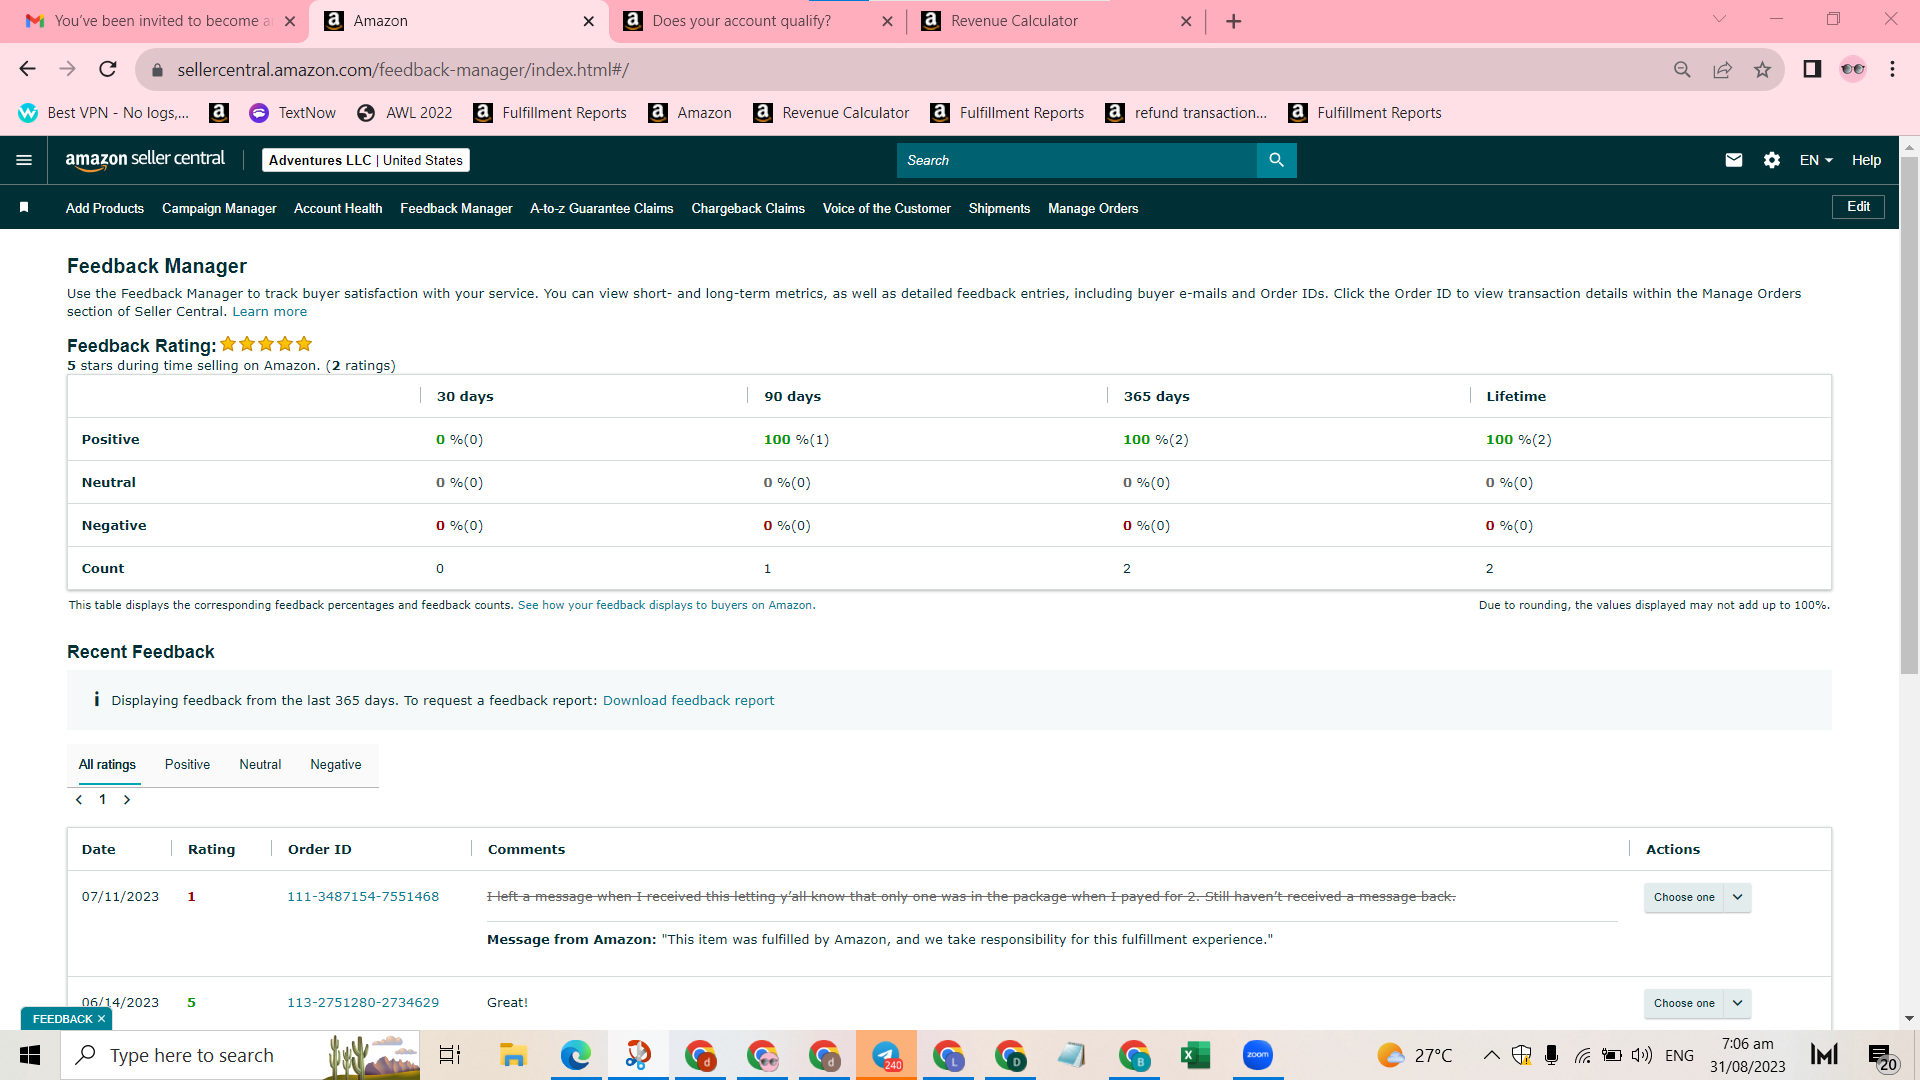Show hidden system tray icons
1920x1080 pixels.
pyautogui.click(x=1491, y=1055)
